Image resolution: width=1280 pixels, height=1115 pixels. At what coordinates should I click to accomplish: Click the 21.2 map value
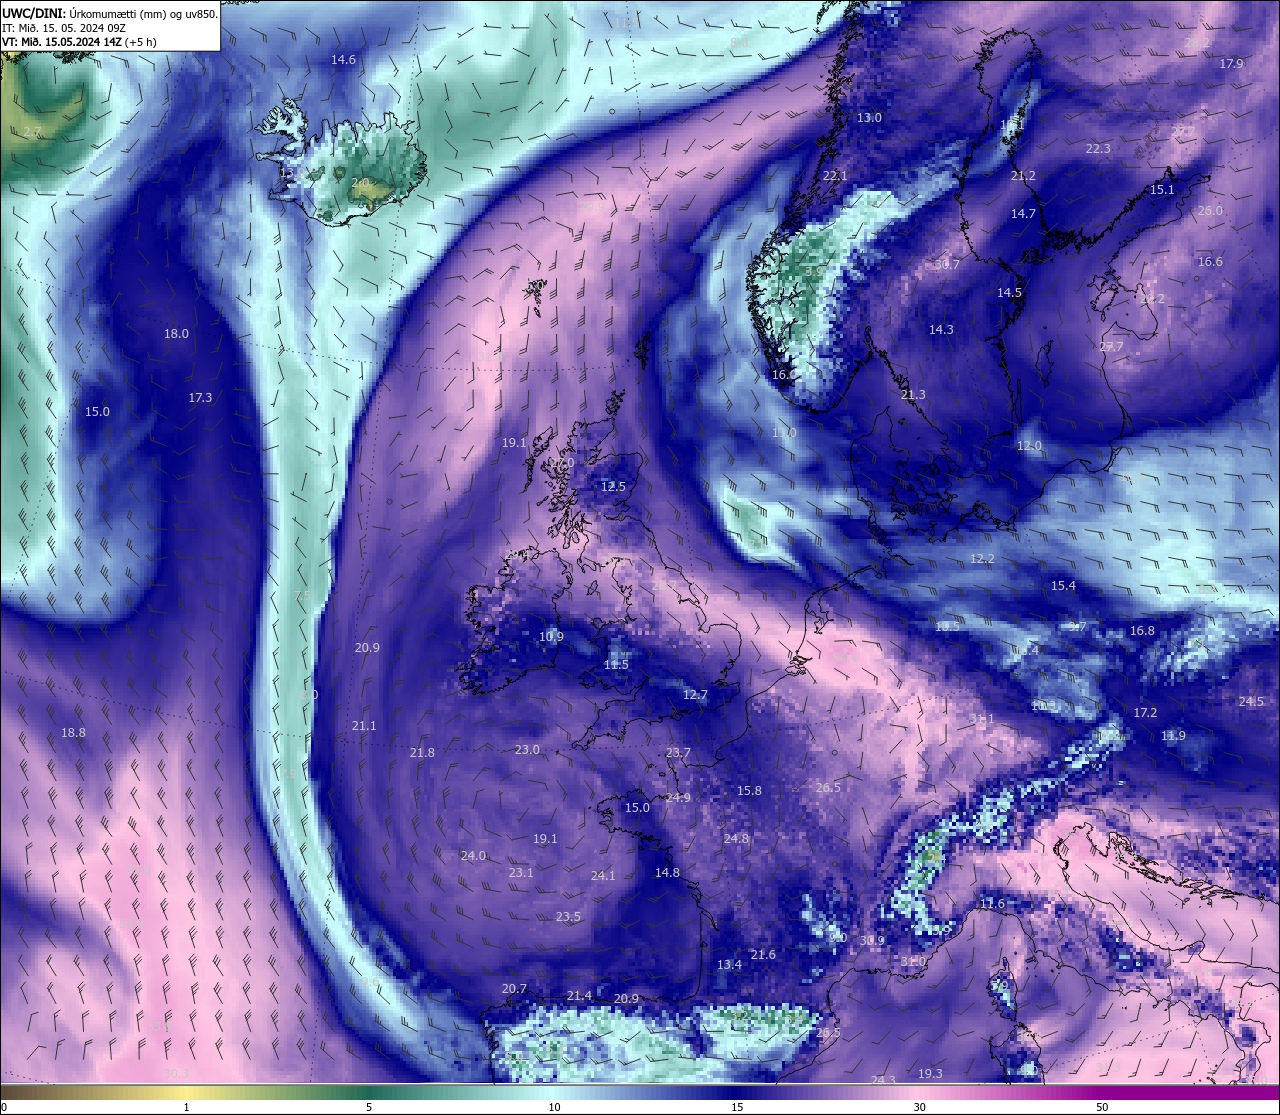pos(1023,176)
